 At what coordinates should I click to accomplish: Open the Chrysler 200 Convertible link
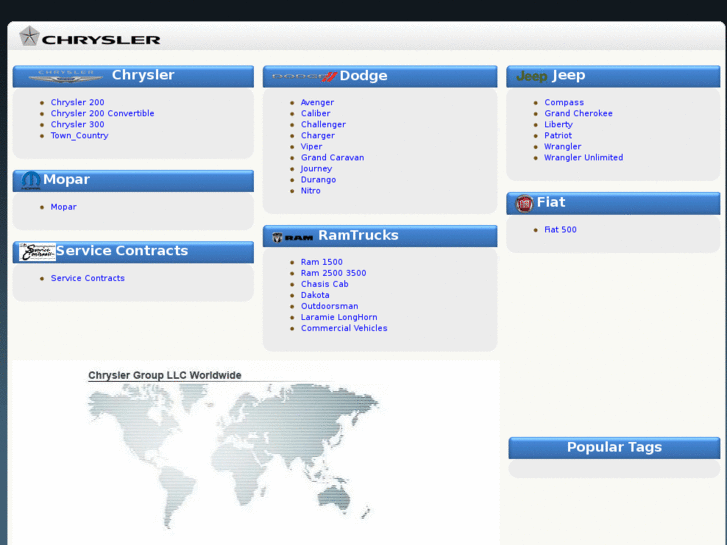[x=102, y=113]
